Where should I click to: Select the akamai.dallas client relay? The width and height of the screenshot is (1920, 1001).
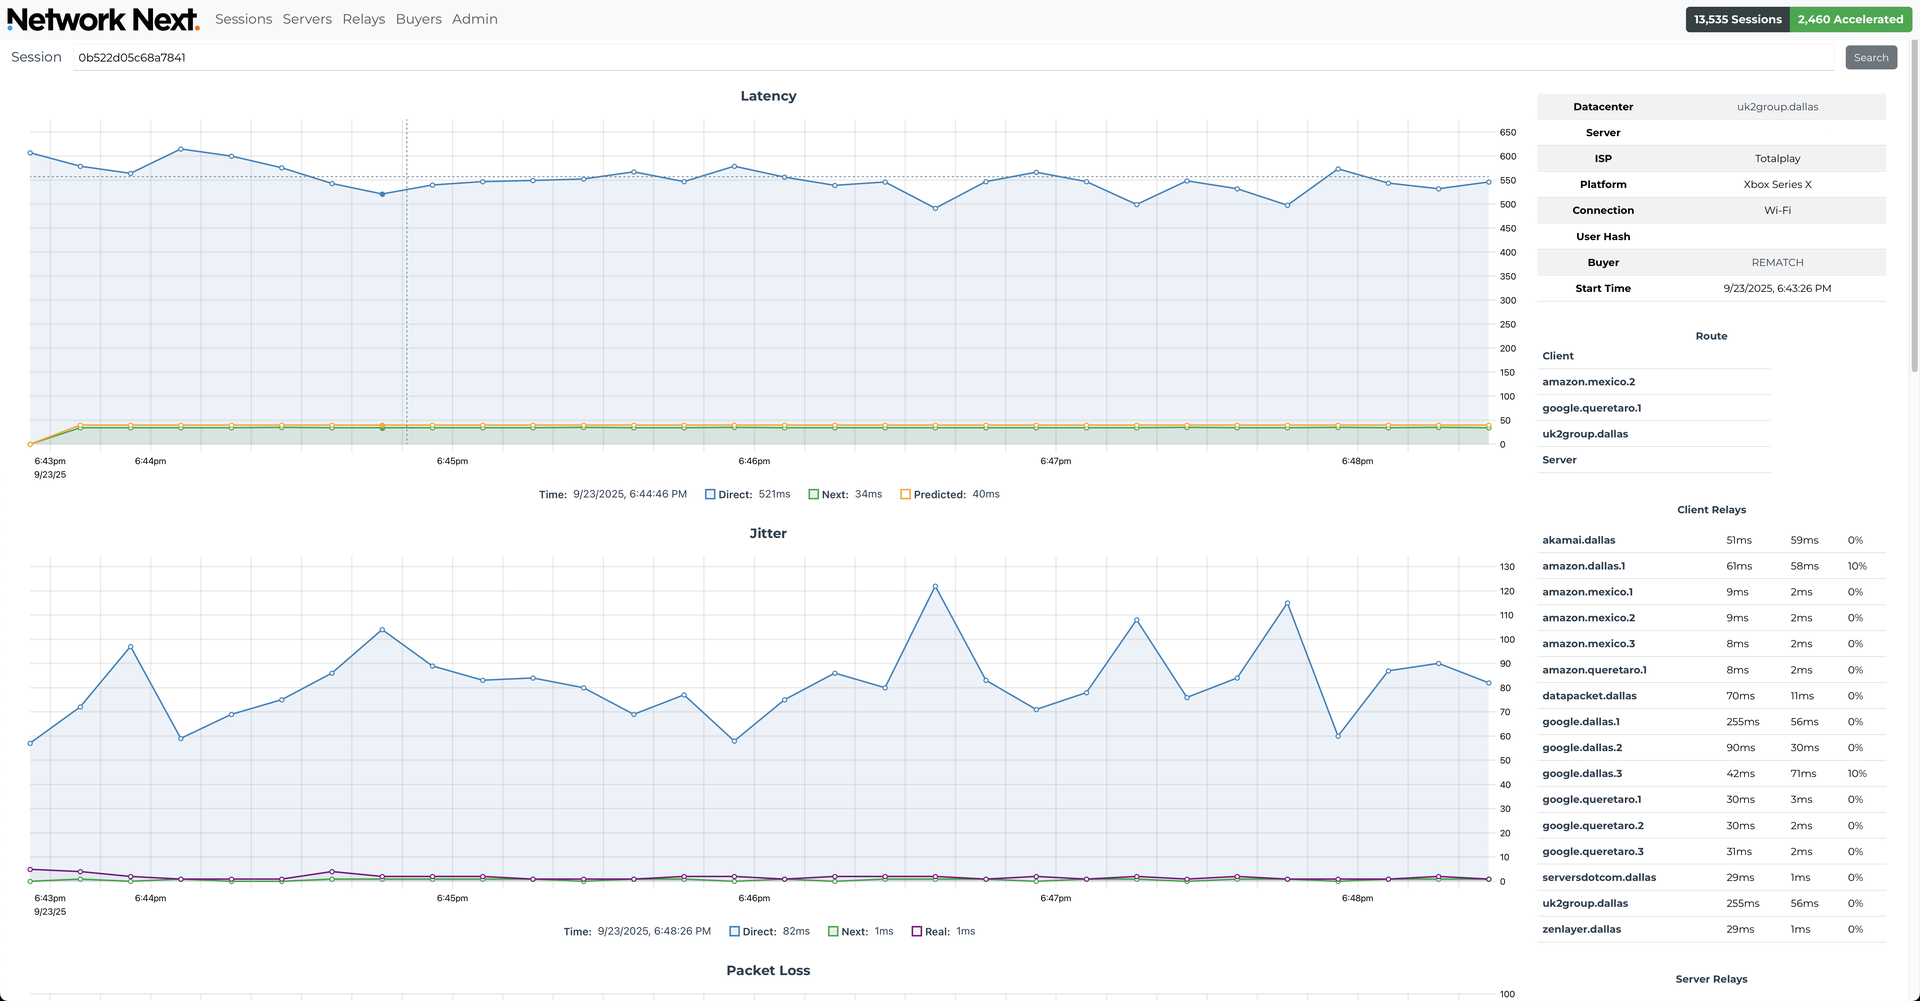point(1578,539)
